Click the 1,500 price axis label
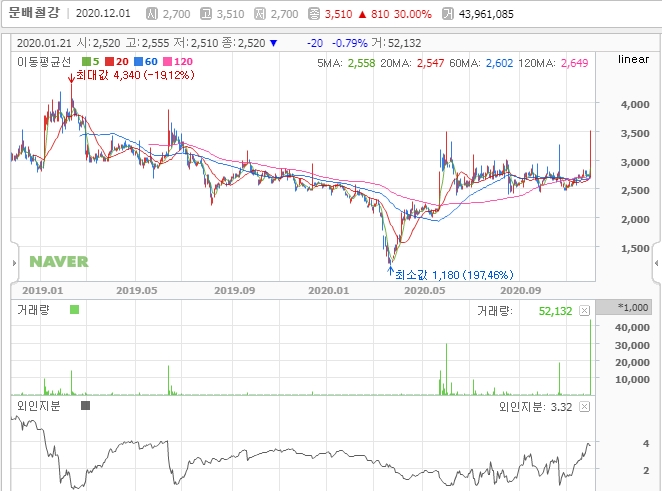Viewport: 662px width, 491px height. 635,248
